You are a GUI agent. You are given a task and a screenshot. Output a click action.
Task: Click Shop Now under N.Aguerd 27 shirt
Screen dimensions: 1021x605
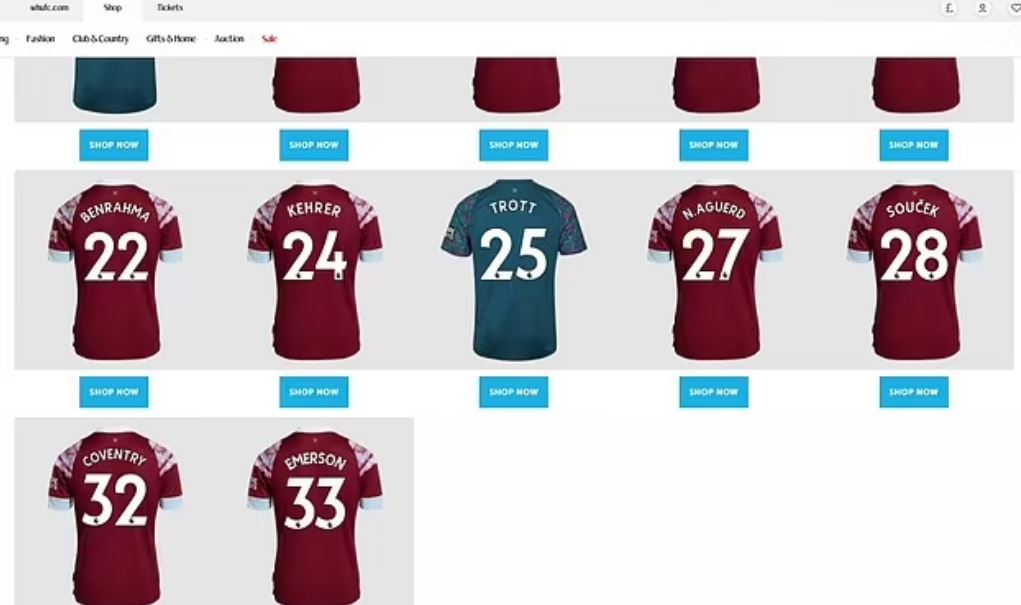(714, 392)
